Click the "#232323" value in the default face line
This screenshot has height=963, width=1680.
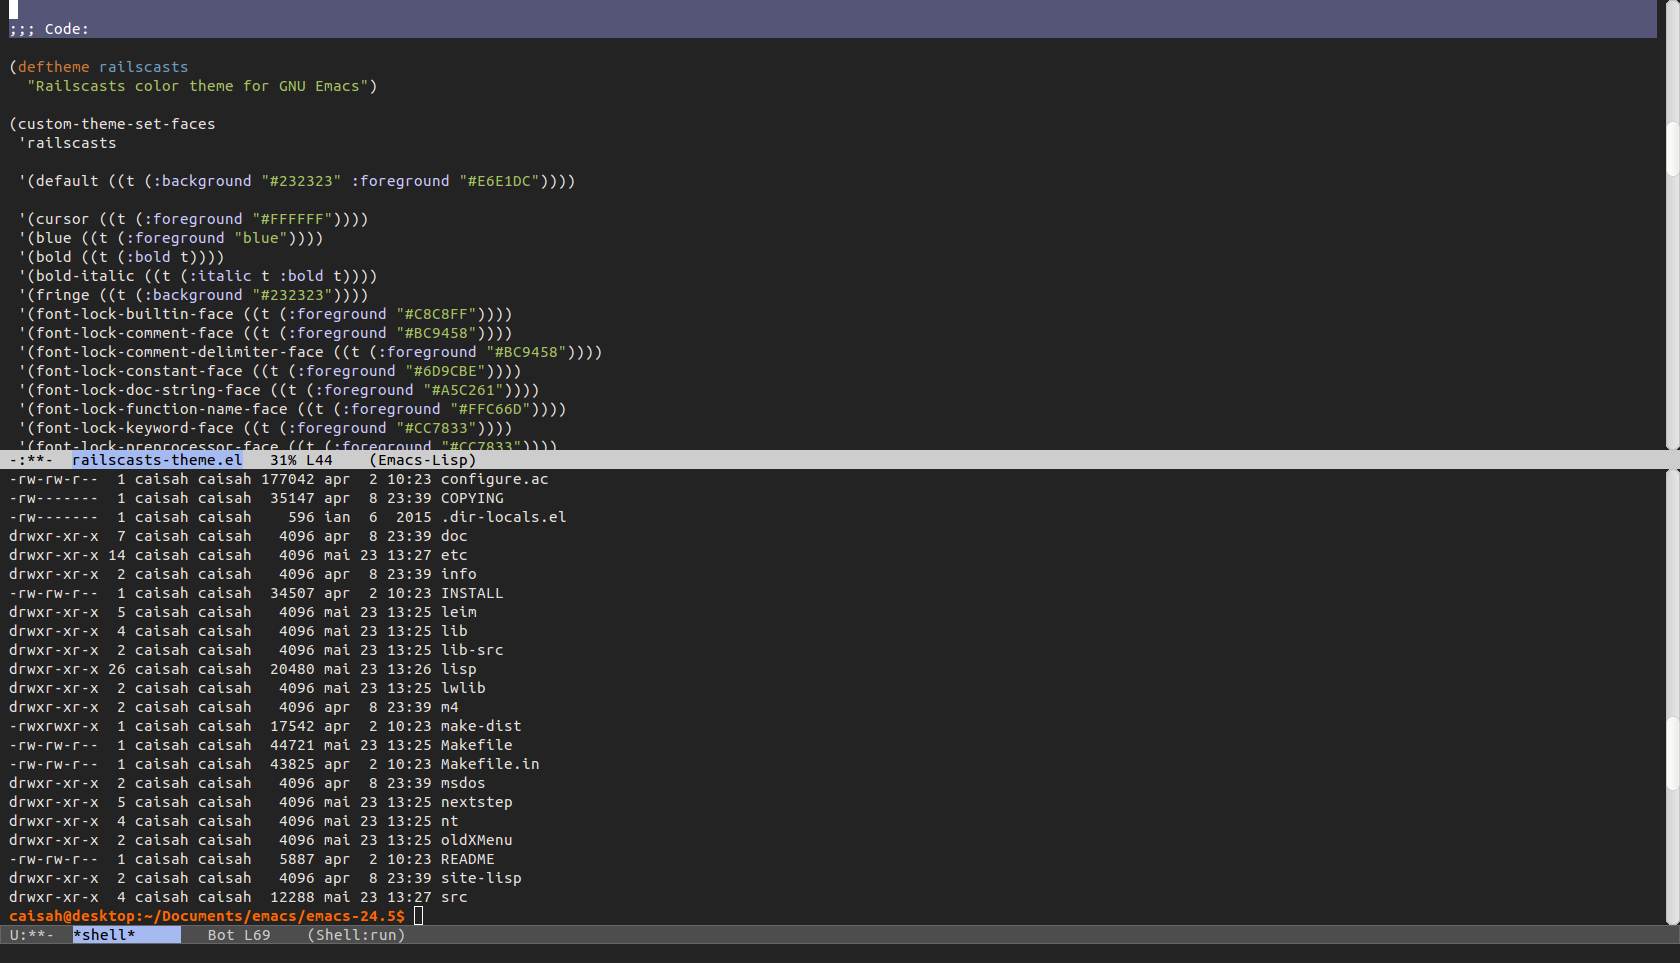point(301,181)
